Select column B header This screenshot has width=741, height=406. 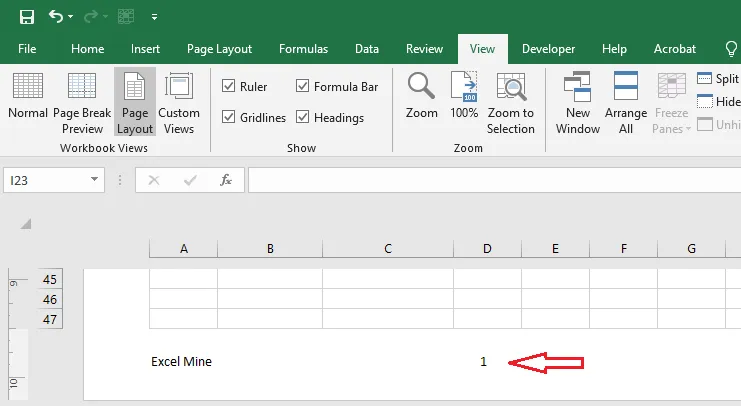coord(270,249)
